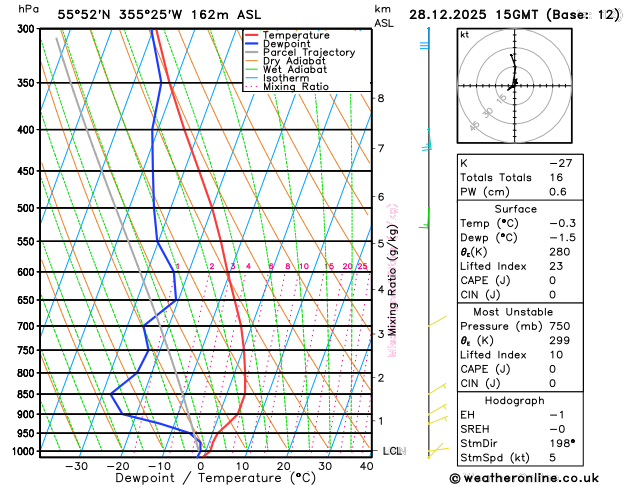This screenshot has width=629, height=486.
Task: Click the Most Unstable heading
Action: (513, 312)
